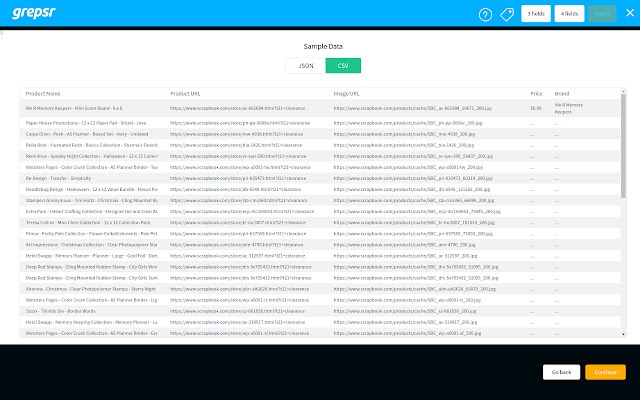Image resolution: width=640 pixels, height=400 pixels.
Task: Select the Art Impressions Christmas Collection row
Action: tap(320, 244)
